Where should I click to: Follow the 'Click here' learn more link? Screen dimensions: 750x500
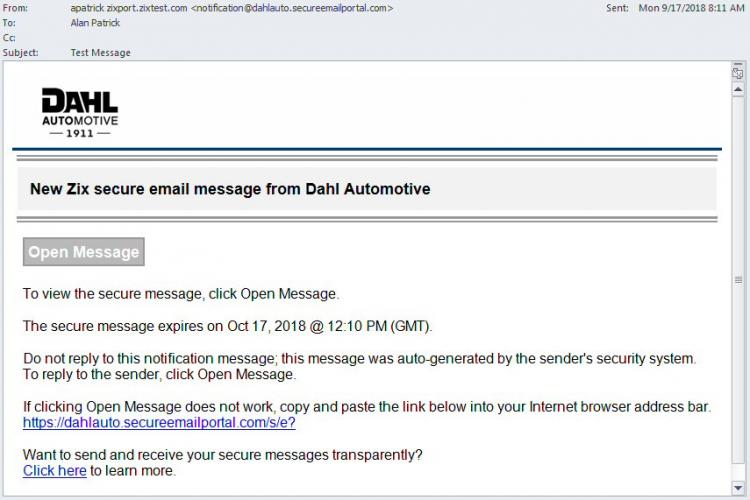55,470
